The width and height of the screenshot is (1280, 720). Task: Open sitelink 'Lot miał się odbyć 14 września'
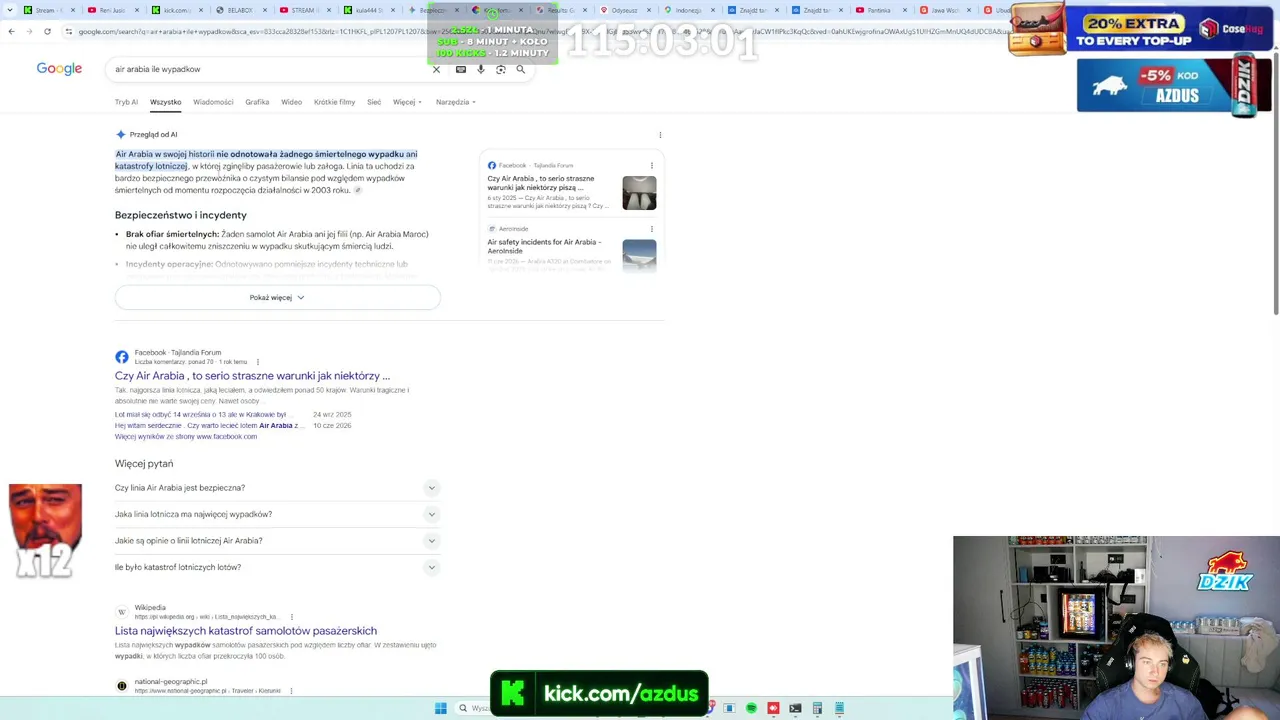pos(200,414)
